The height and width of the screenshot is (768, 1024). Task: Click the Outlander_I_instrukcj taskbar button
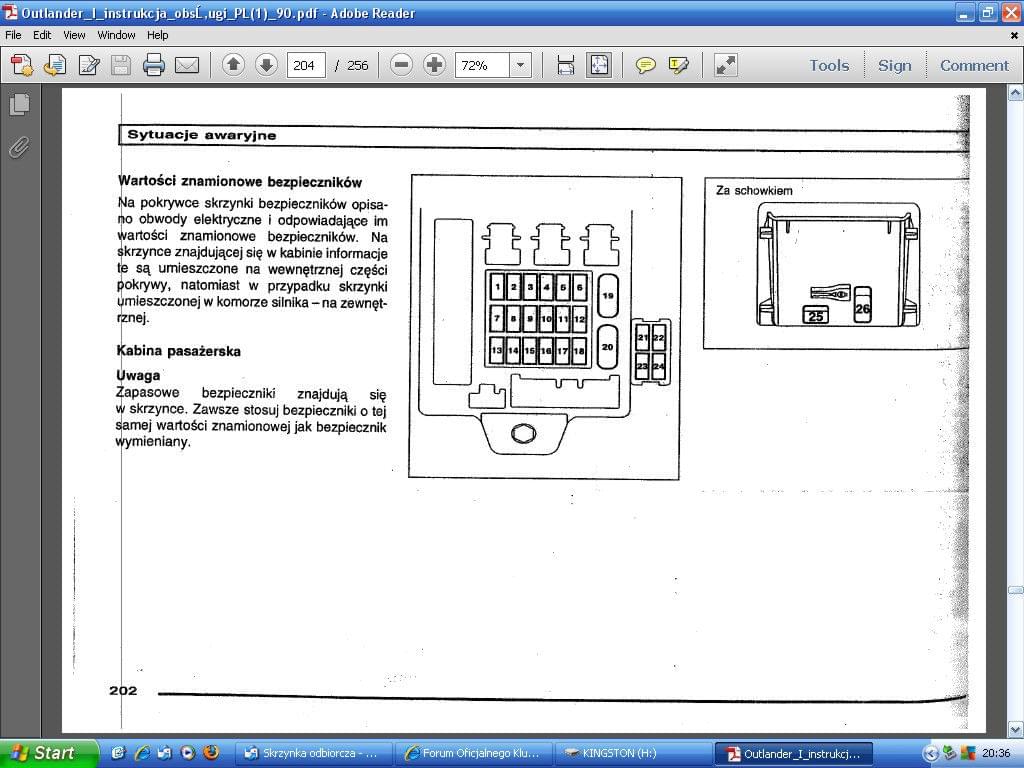(x=794, y=754)
